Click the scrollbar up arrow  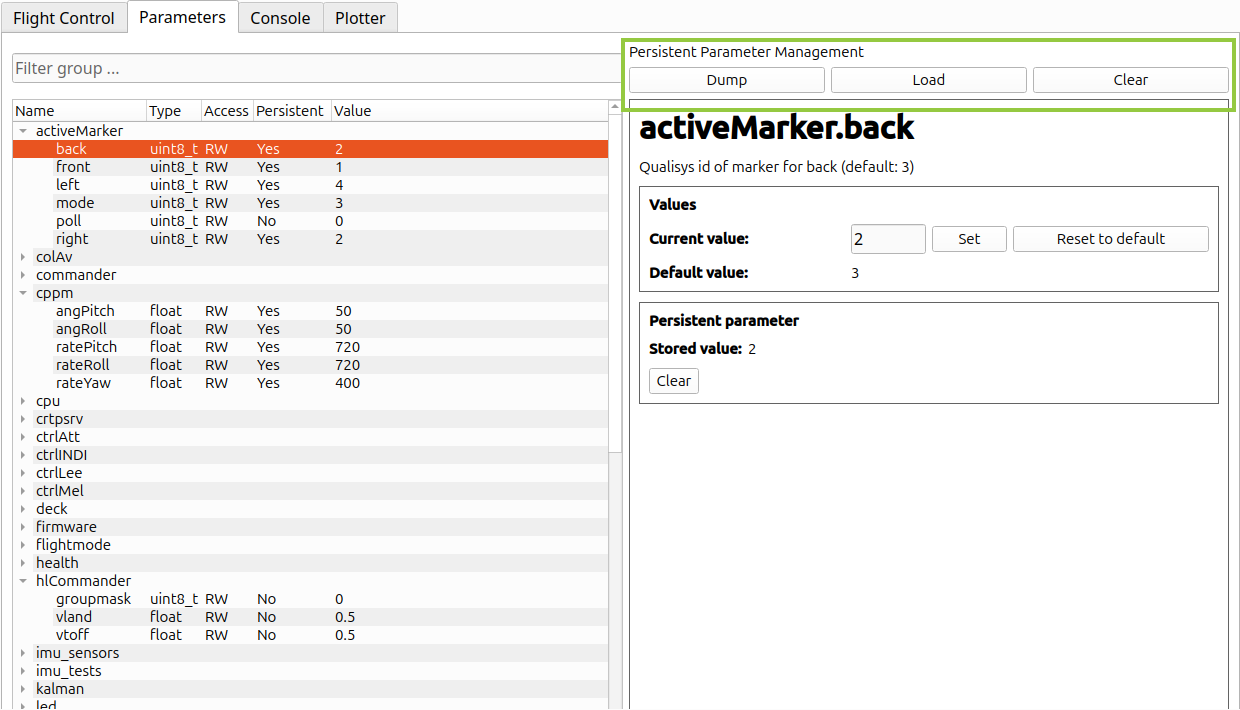click(615, 107)
